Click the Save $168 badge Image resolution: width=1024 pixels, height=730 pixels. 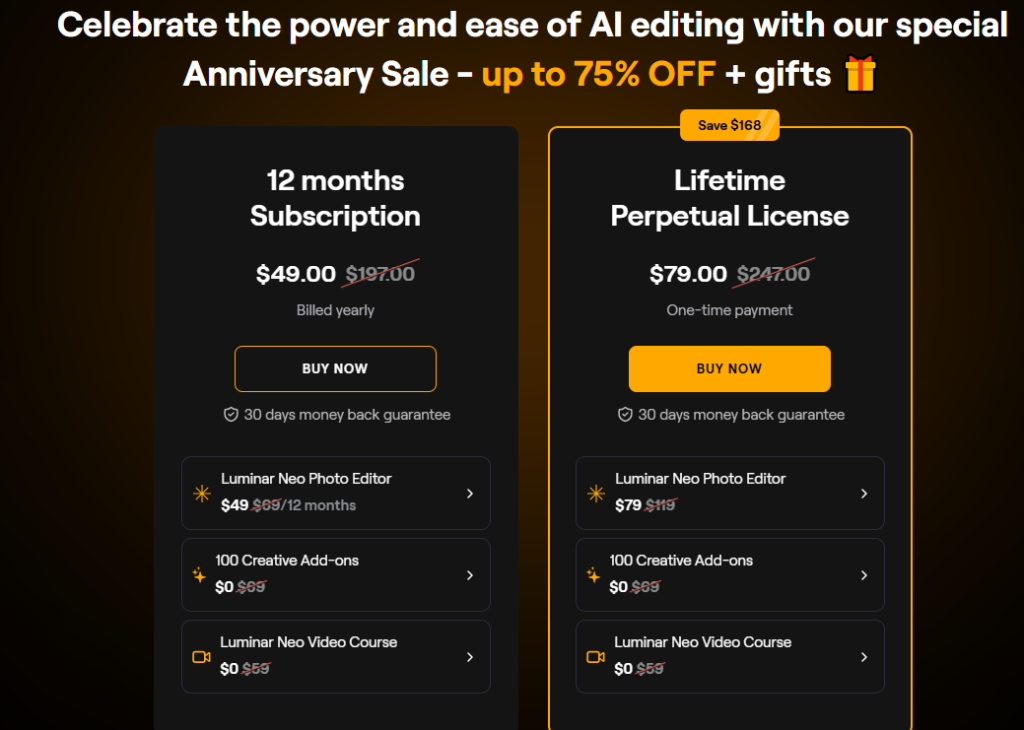(x=729, y=125)
